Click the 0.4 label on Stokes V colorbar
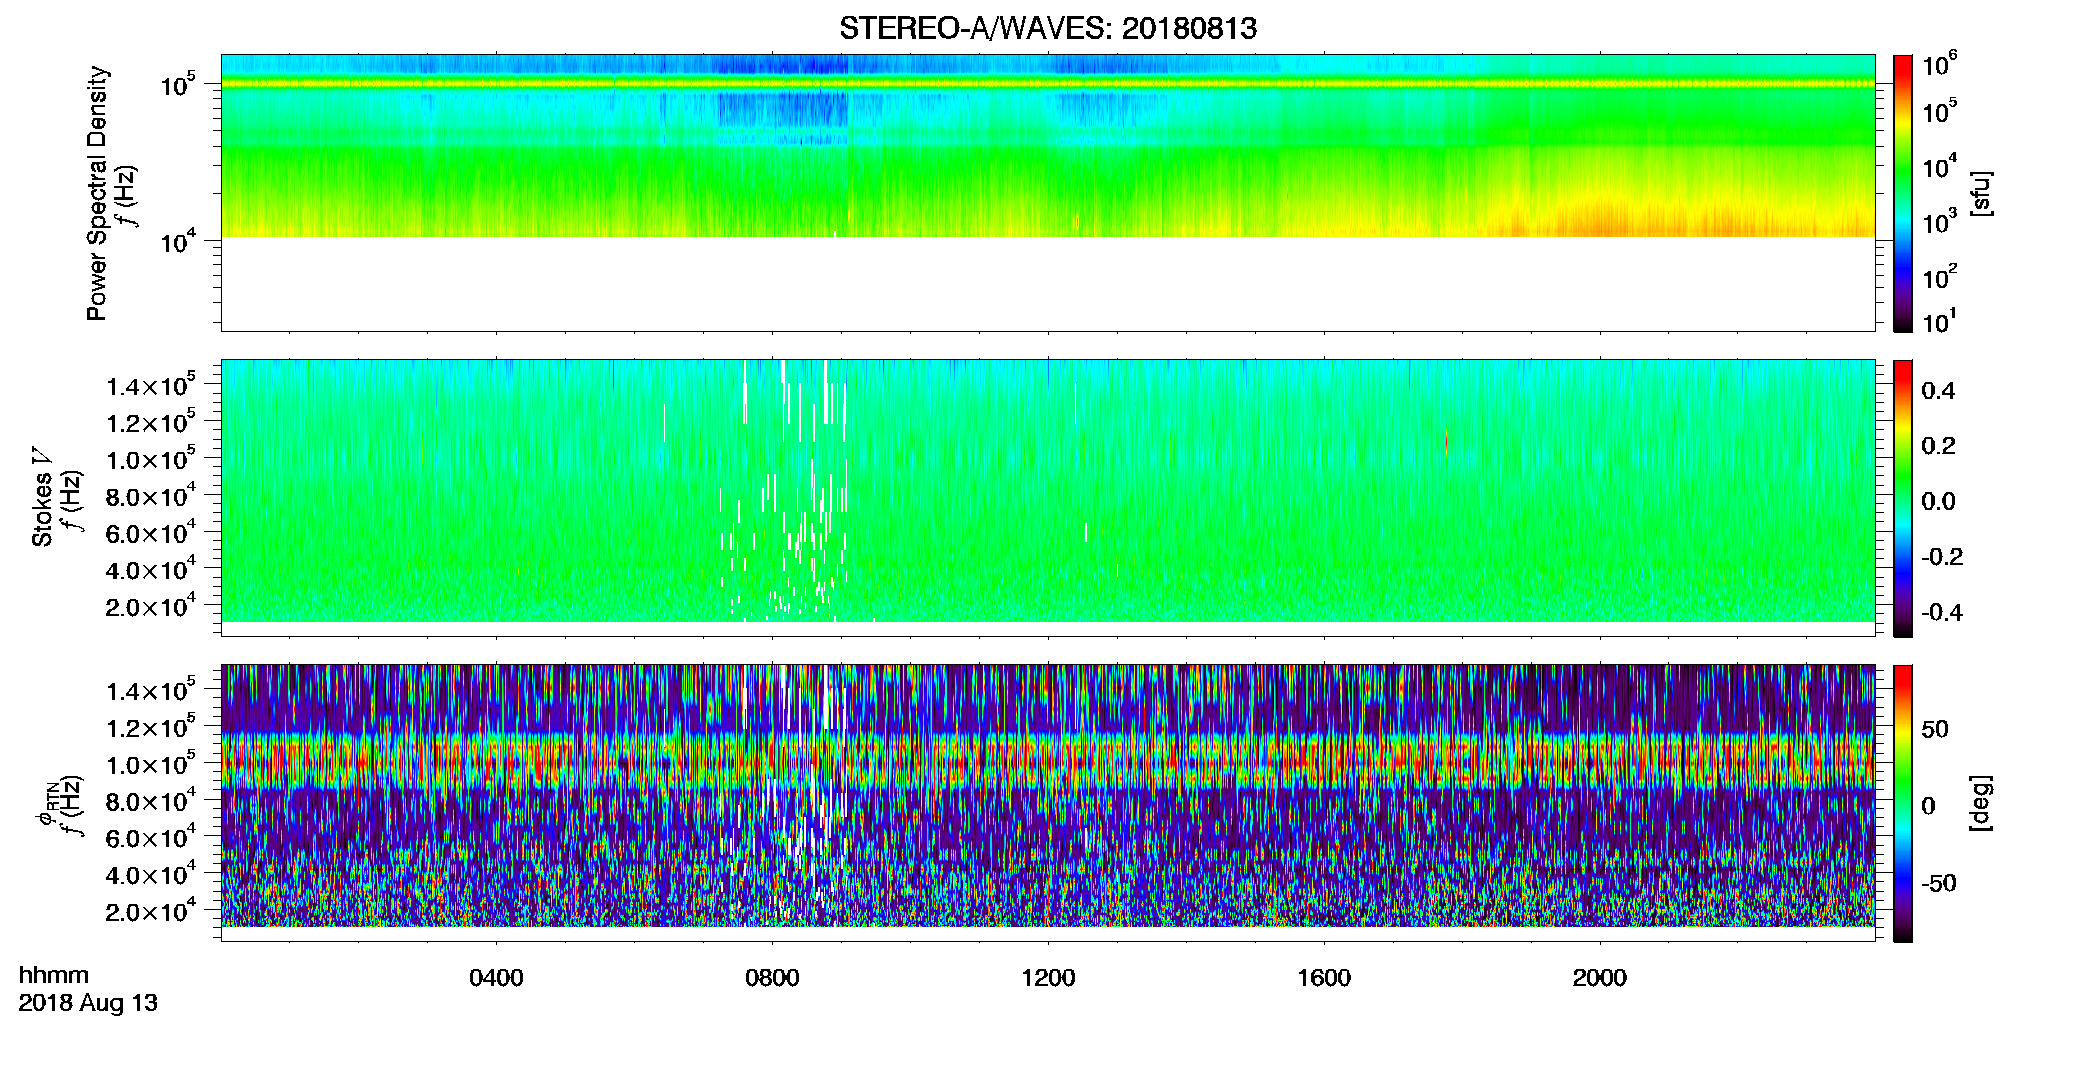 point(1938,391)
